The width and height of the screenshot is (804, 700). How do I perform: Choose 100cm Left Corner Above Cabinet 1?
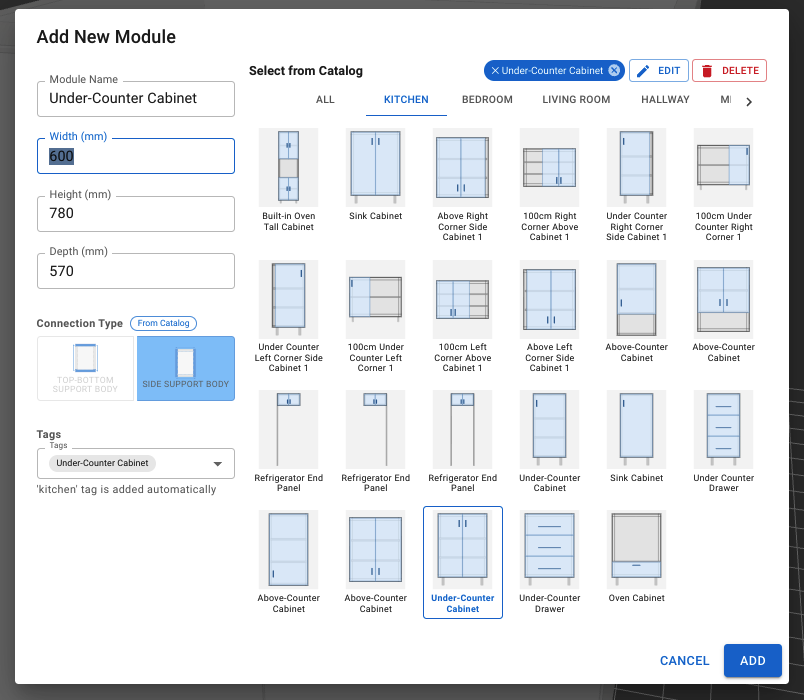point(463,299)
